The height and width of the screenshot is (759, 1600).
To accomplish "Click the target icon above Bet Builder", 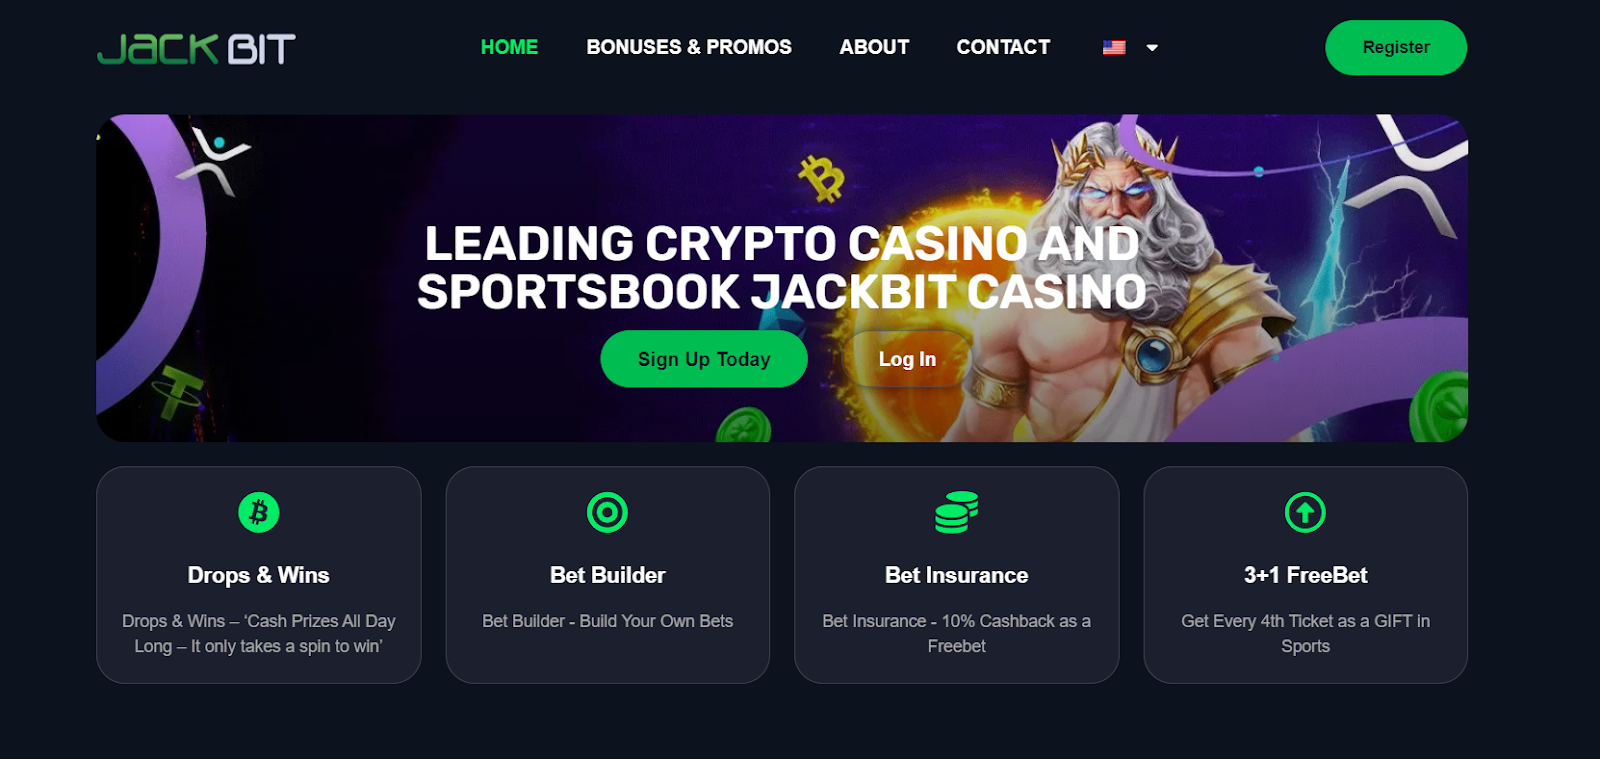I will [607, 512].
